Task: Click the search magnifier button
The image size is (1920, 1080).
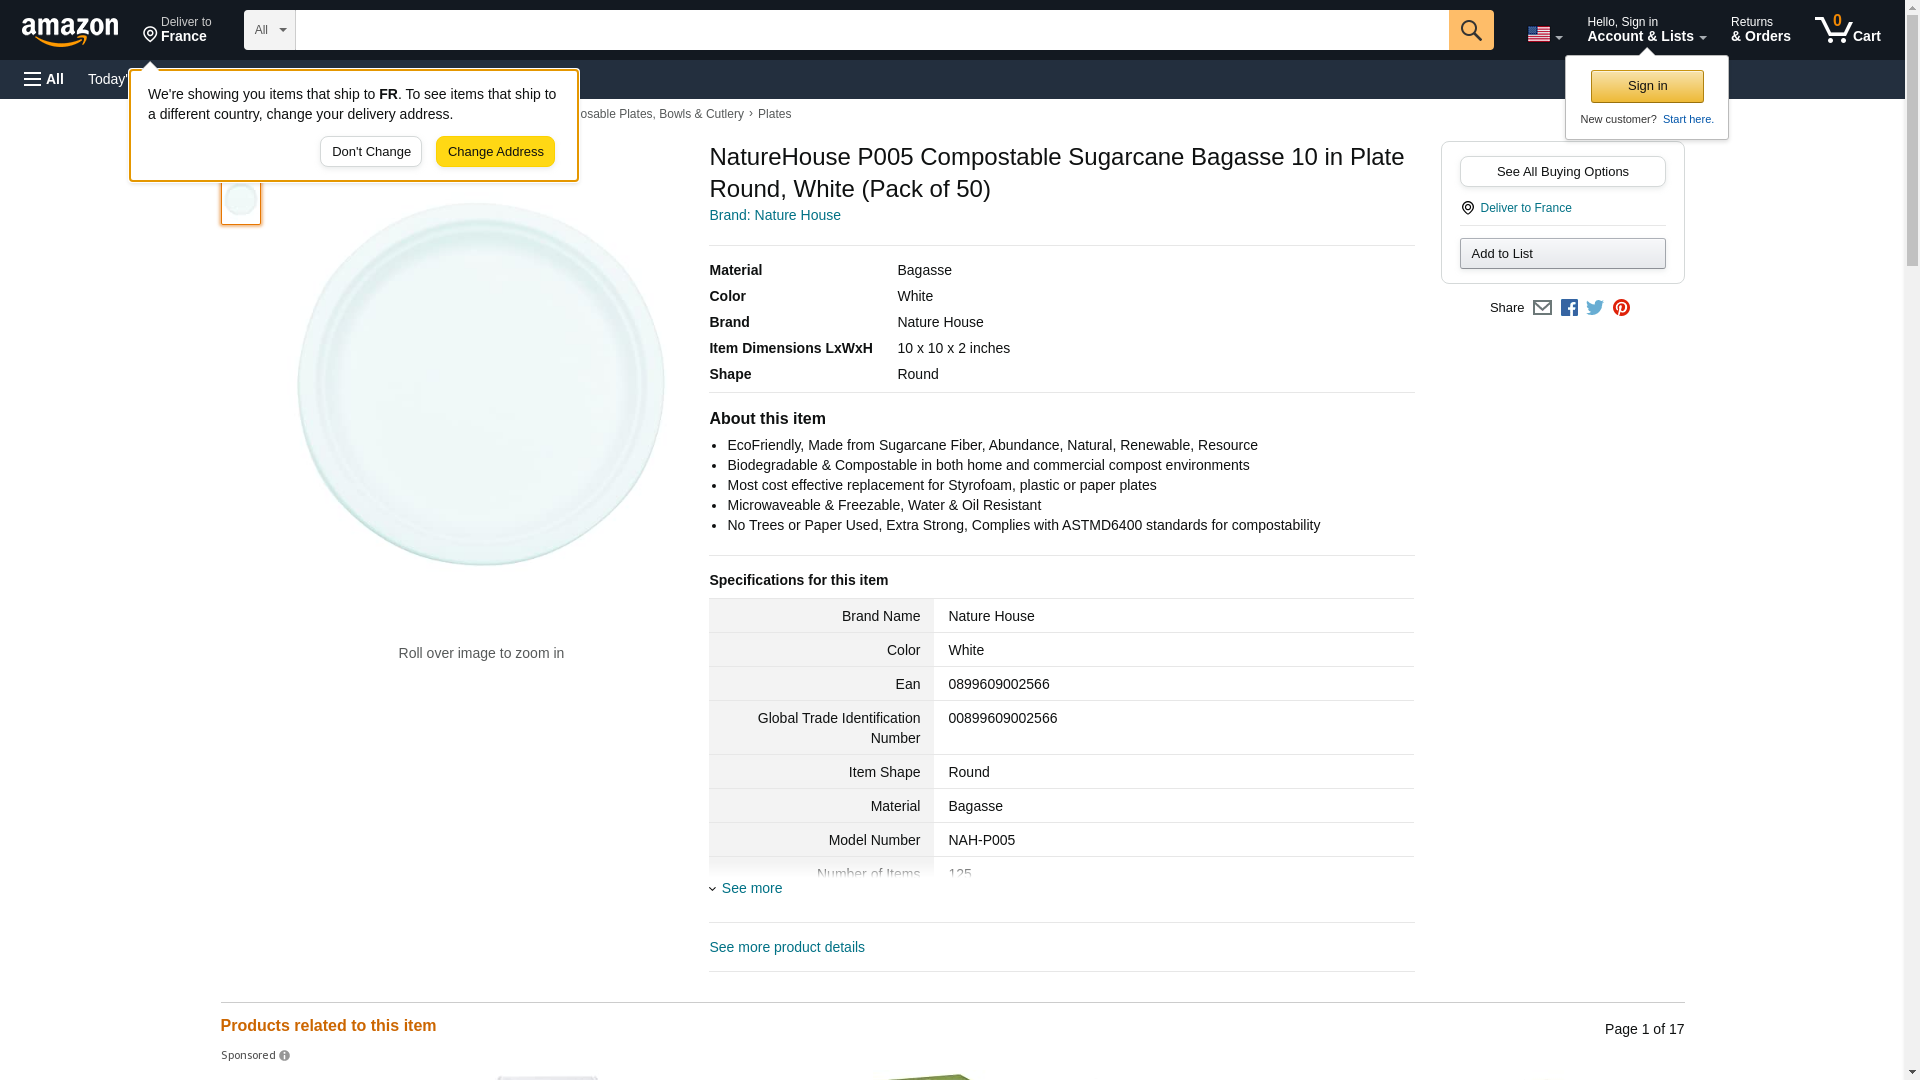Action: (x=1470, y=30)
